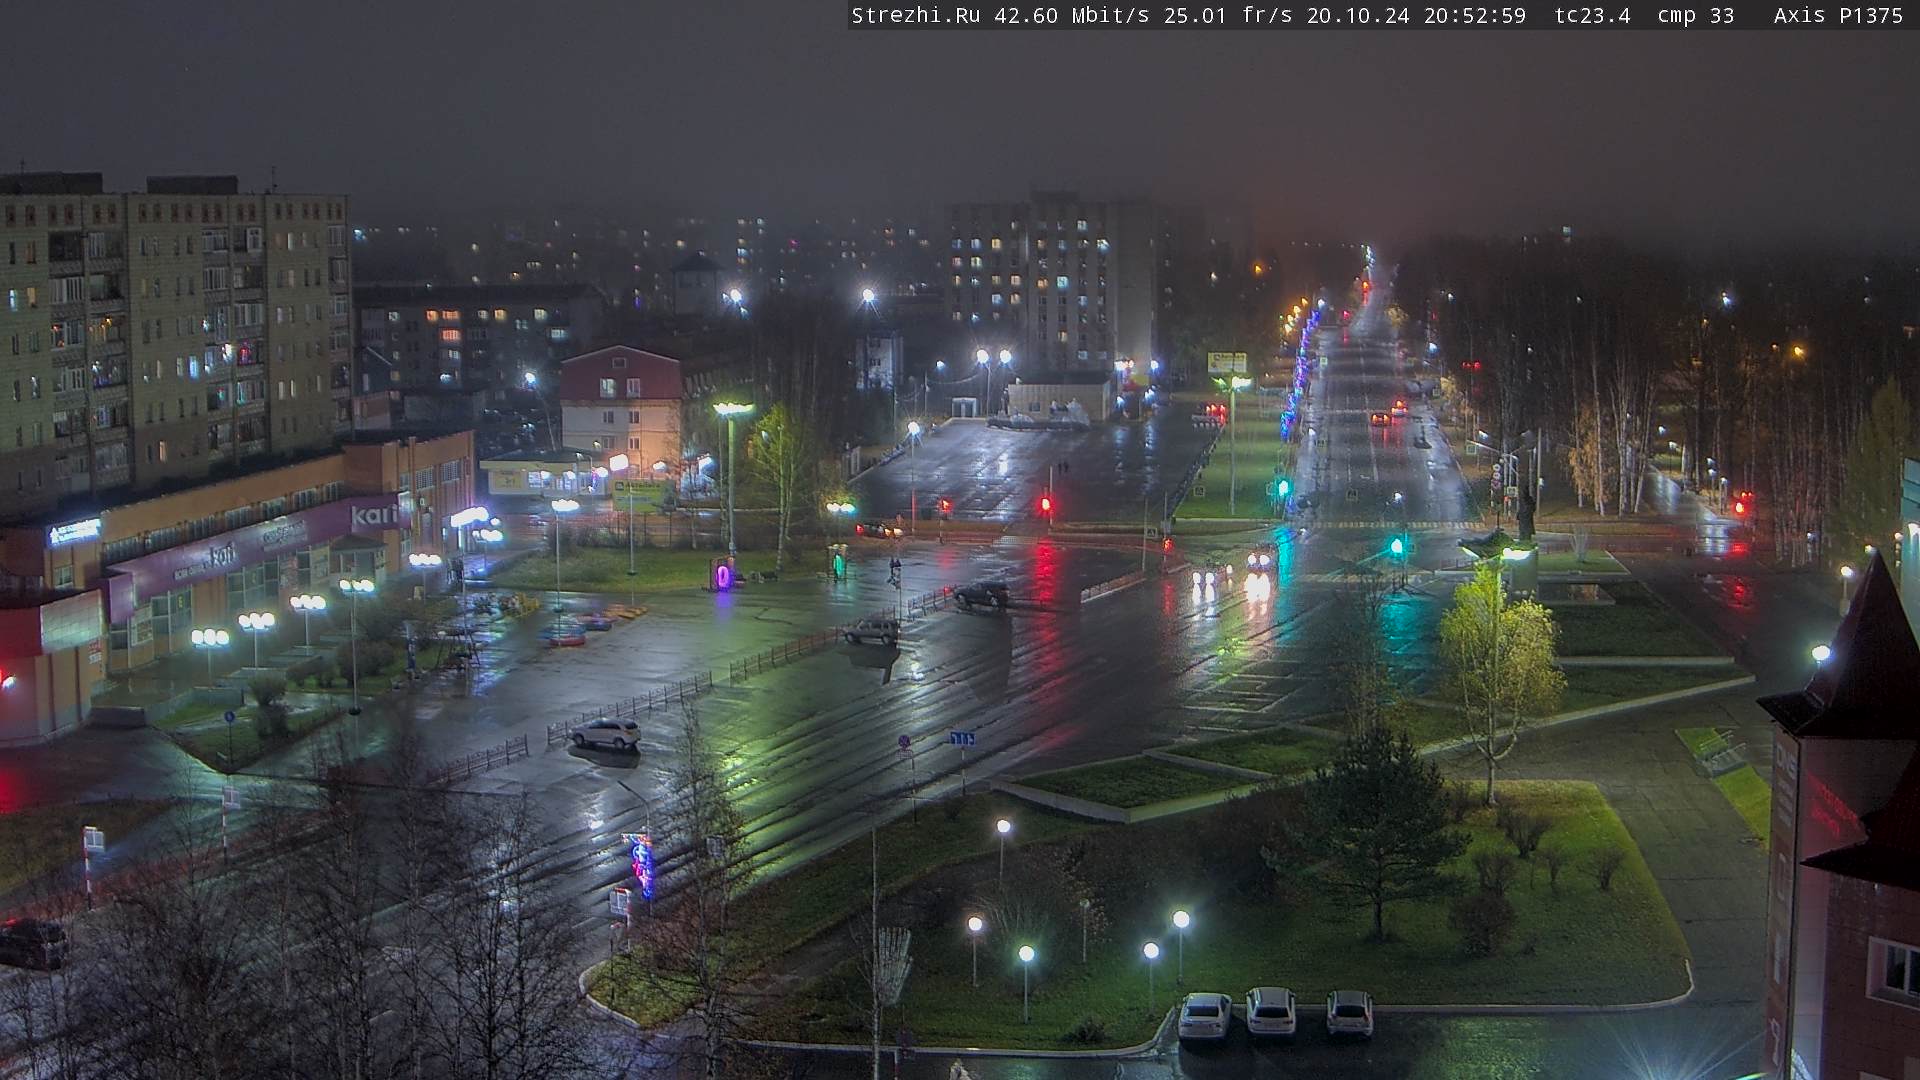Select the tc23.4 overlay value

point(1592,15)
